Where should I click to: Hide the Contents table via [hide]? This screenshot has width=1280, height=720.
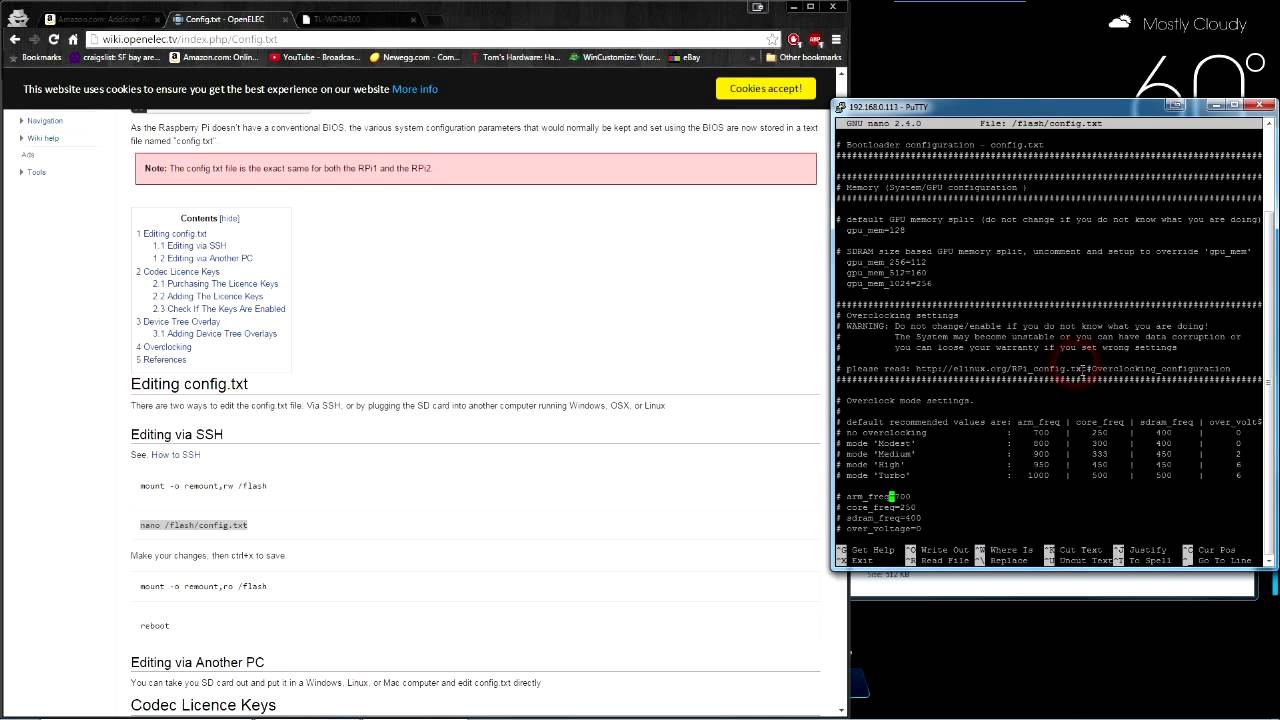coord(230,218)
